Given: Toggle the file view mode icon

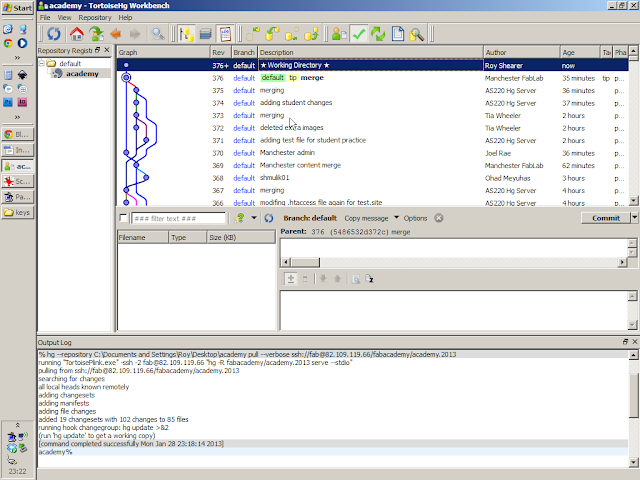Looking at the screenshot, I should pyautogui.click(x=305, y=279).
